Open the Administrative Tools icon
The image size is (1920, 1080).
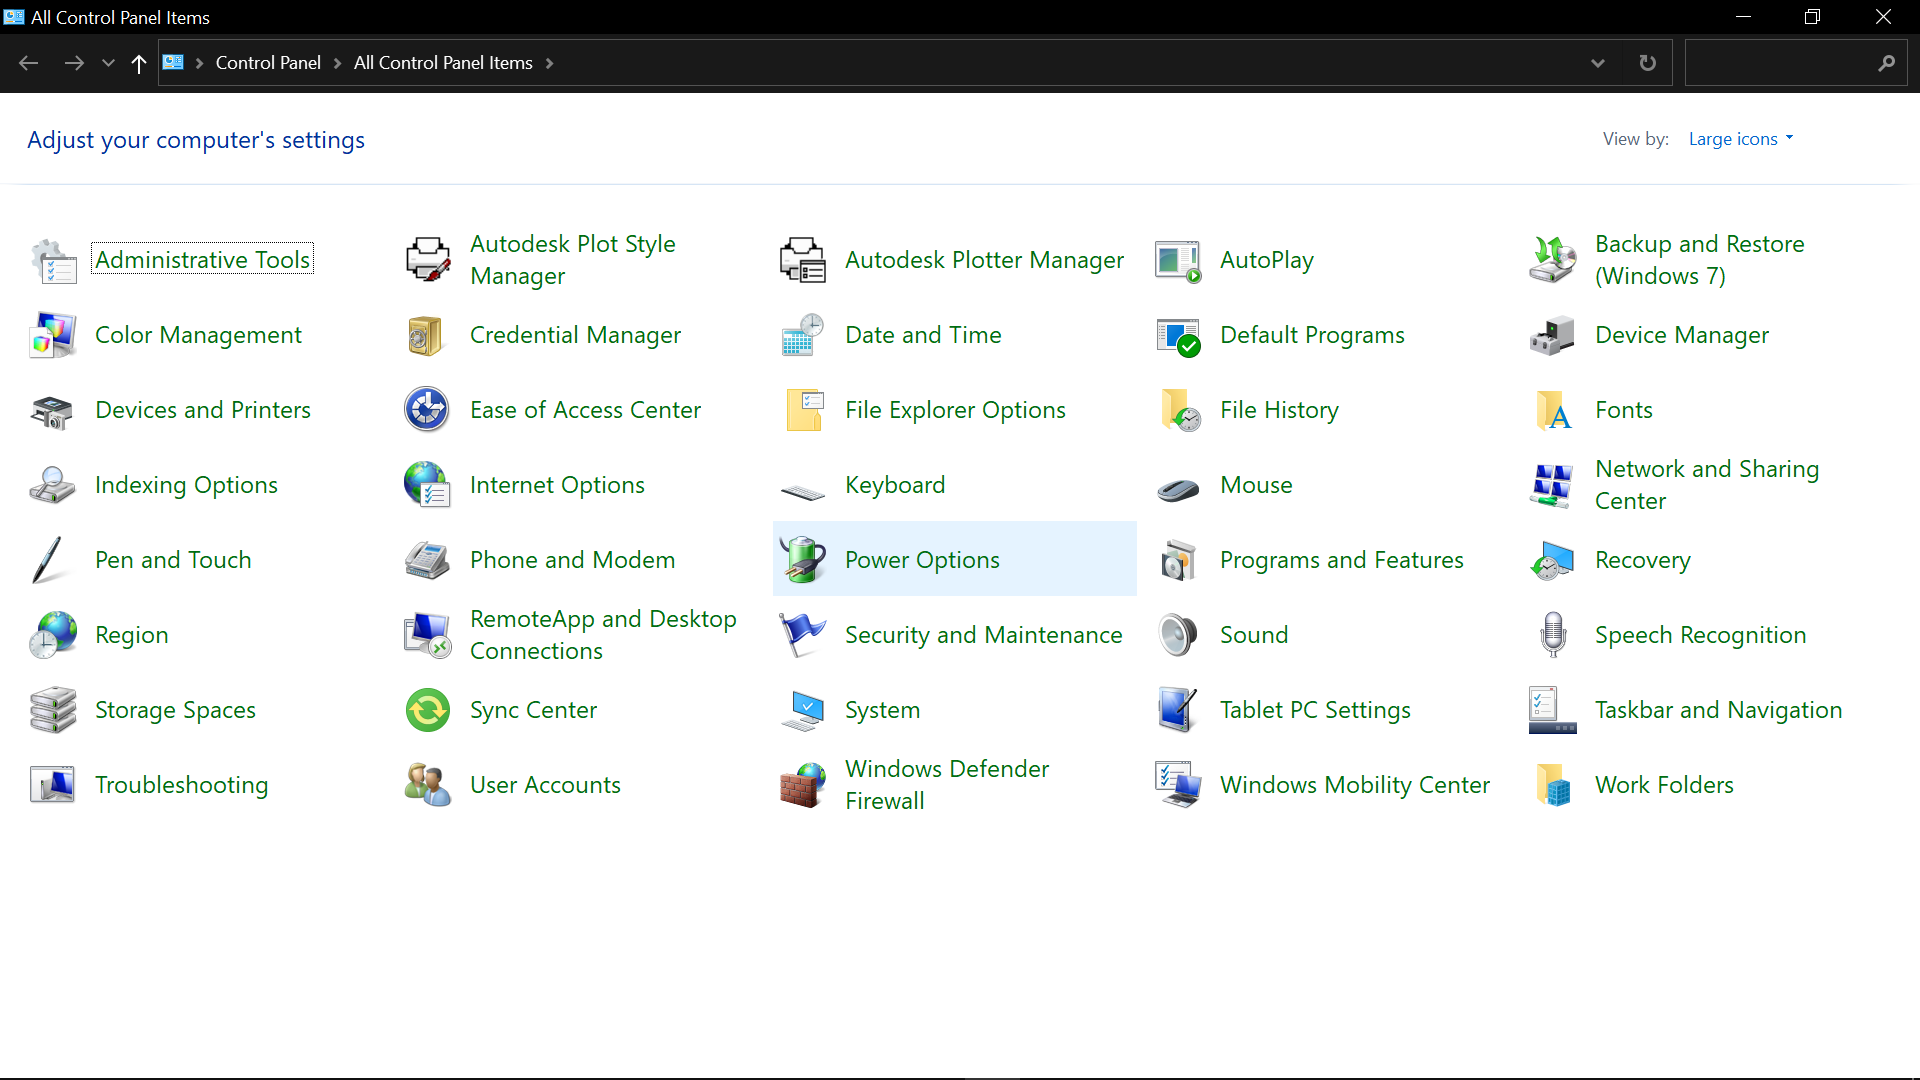click(53, 260)
